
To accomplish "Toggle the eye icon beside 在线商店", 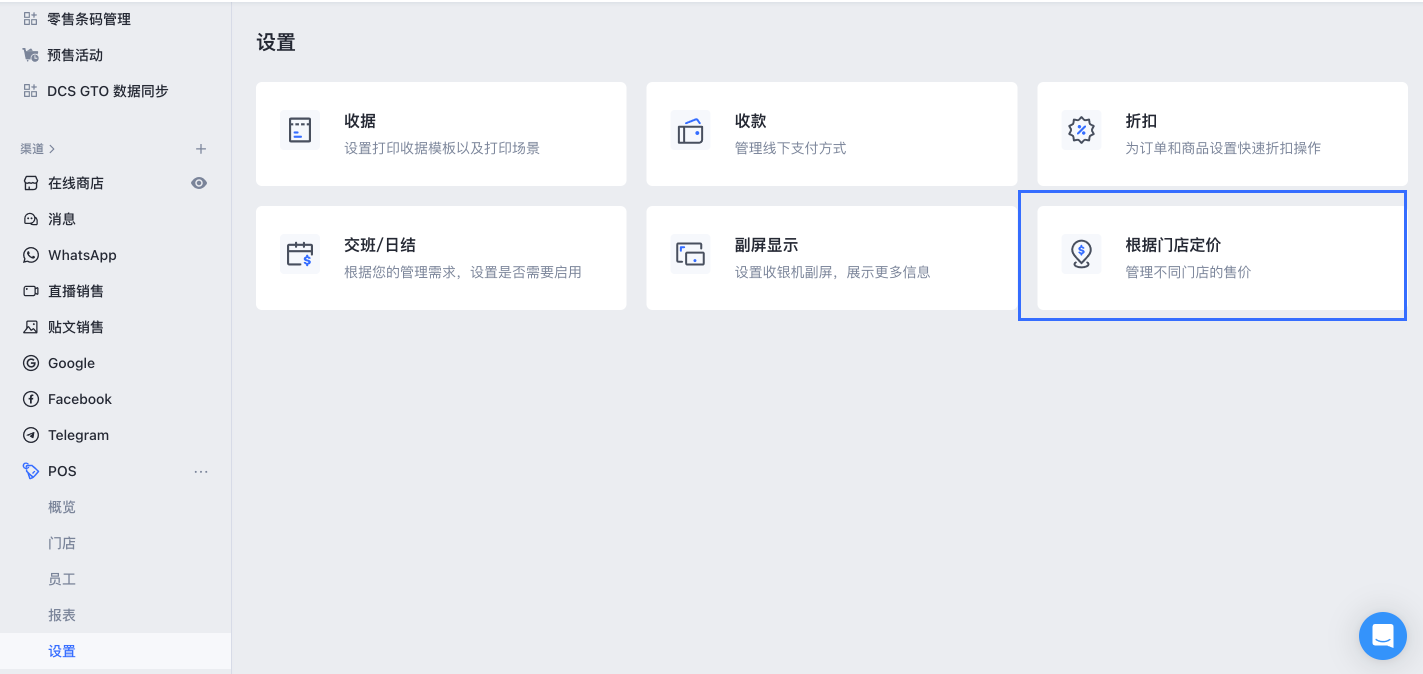I will [x=199, y=183].
